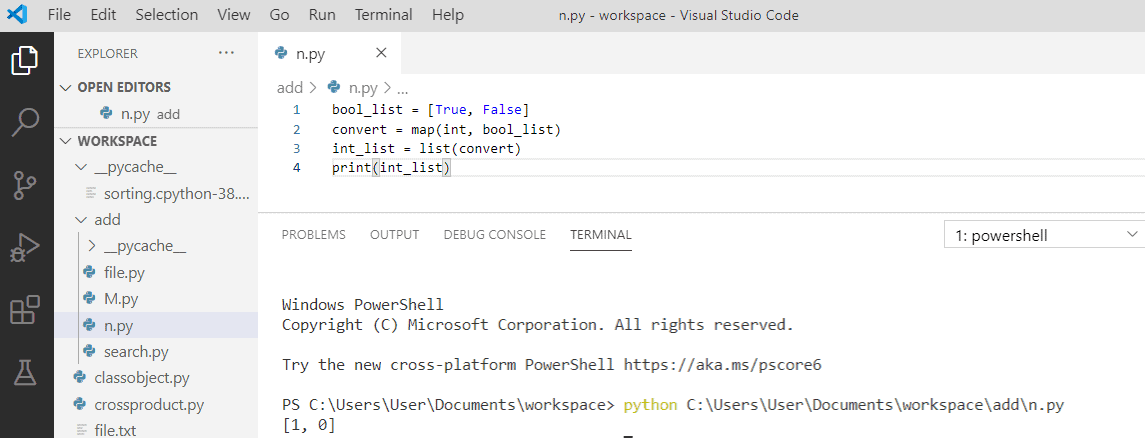Screen dimensions: 1145x438
Task: Open Explorer more actions ellipsis
Action: pyautogui.click(x=226, y=53)
